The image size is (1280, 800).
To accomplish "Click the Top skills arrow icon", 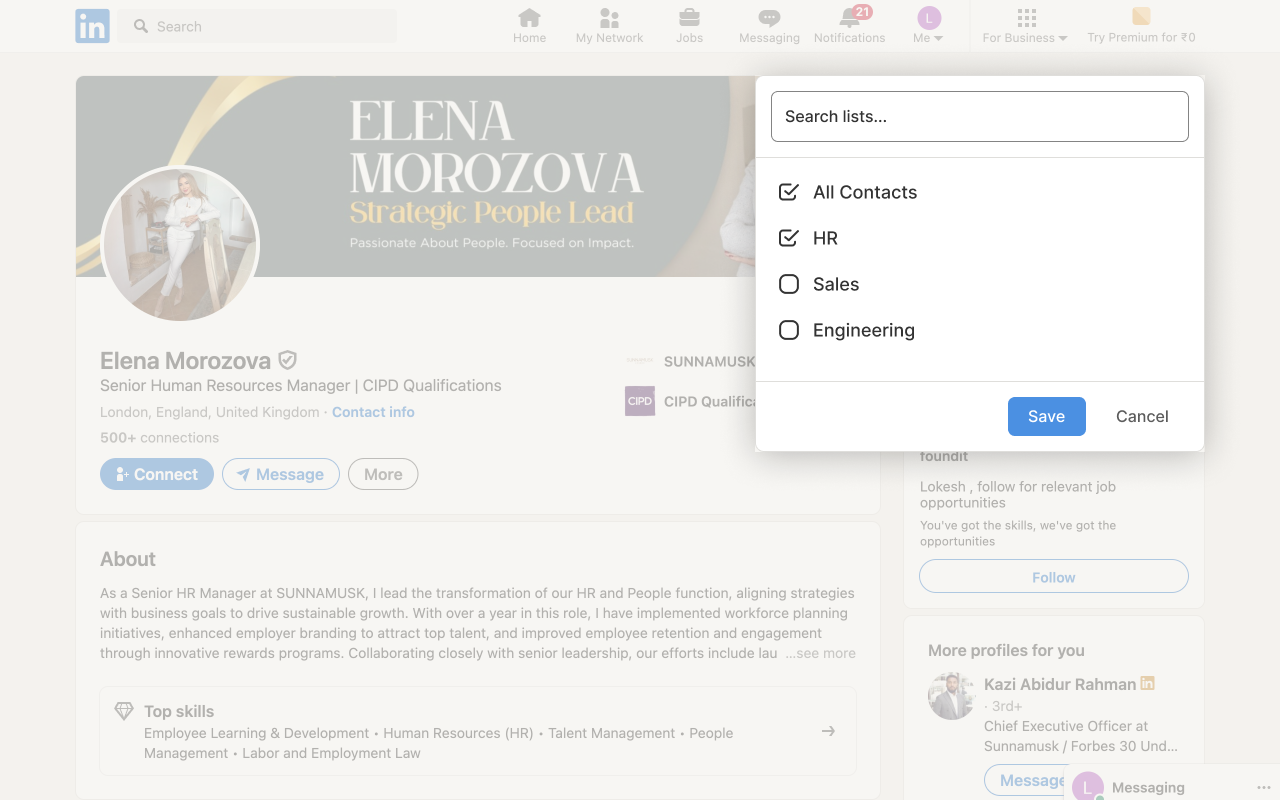I will click(828, 731).
